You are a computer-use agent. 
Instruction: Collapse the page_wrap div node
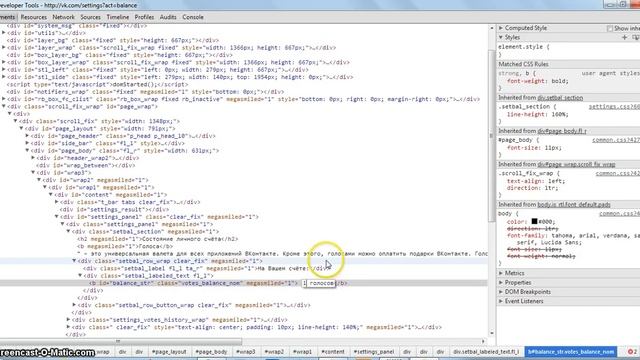click(x=4, y=107)
